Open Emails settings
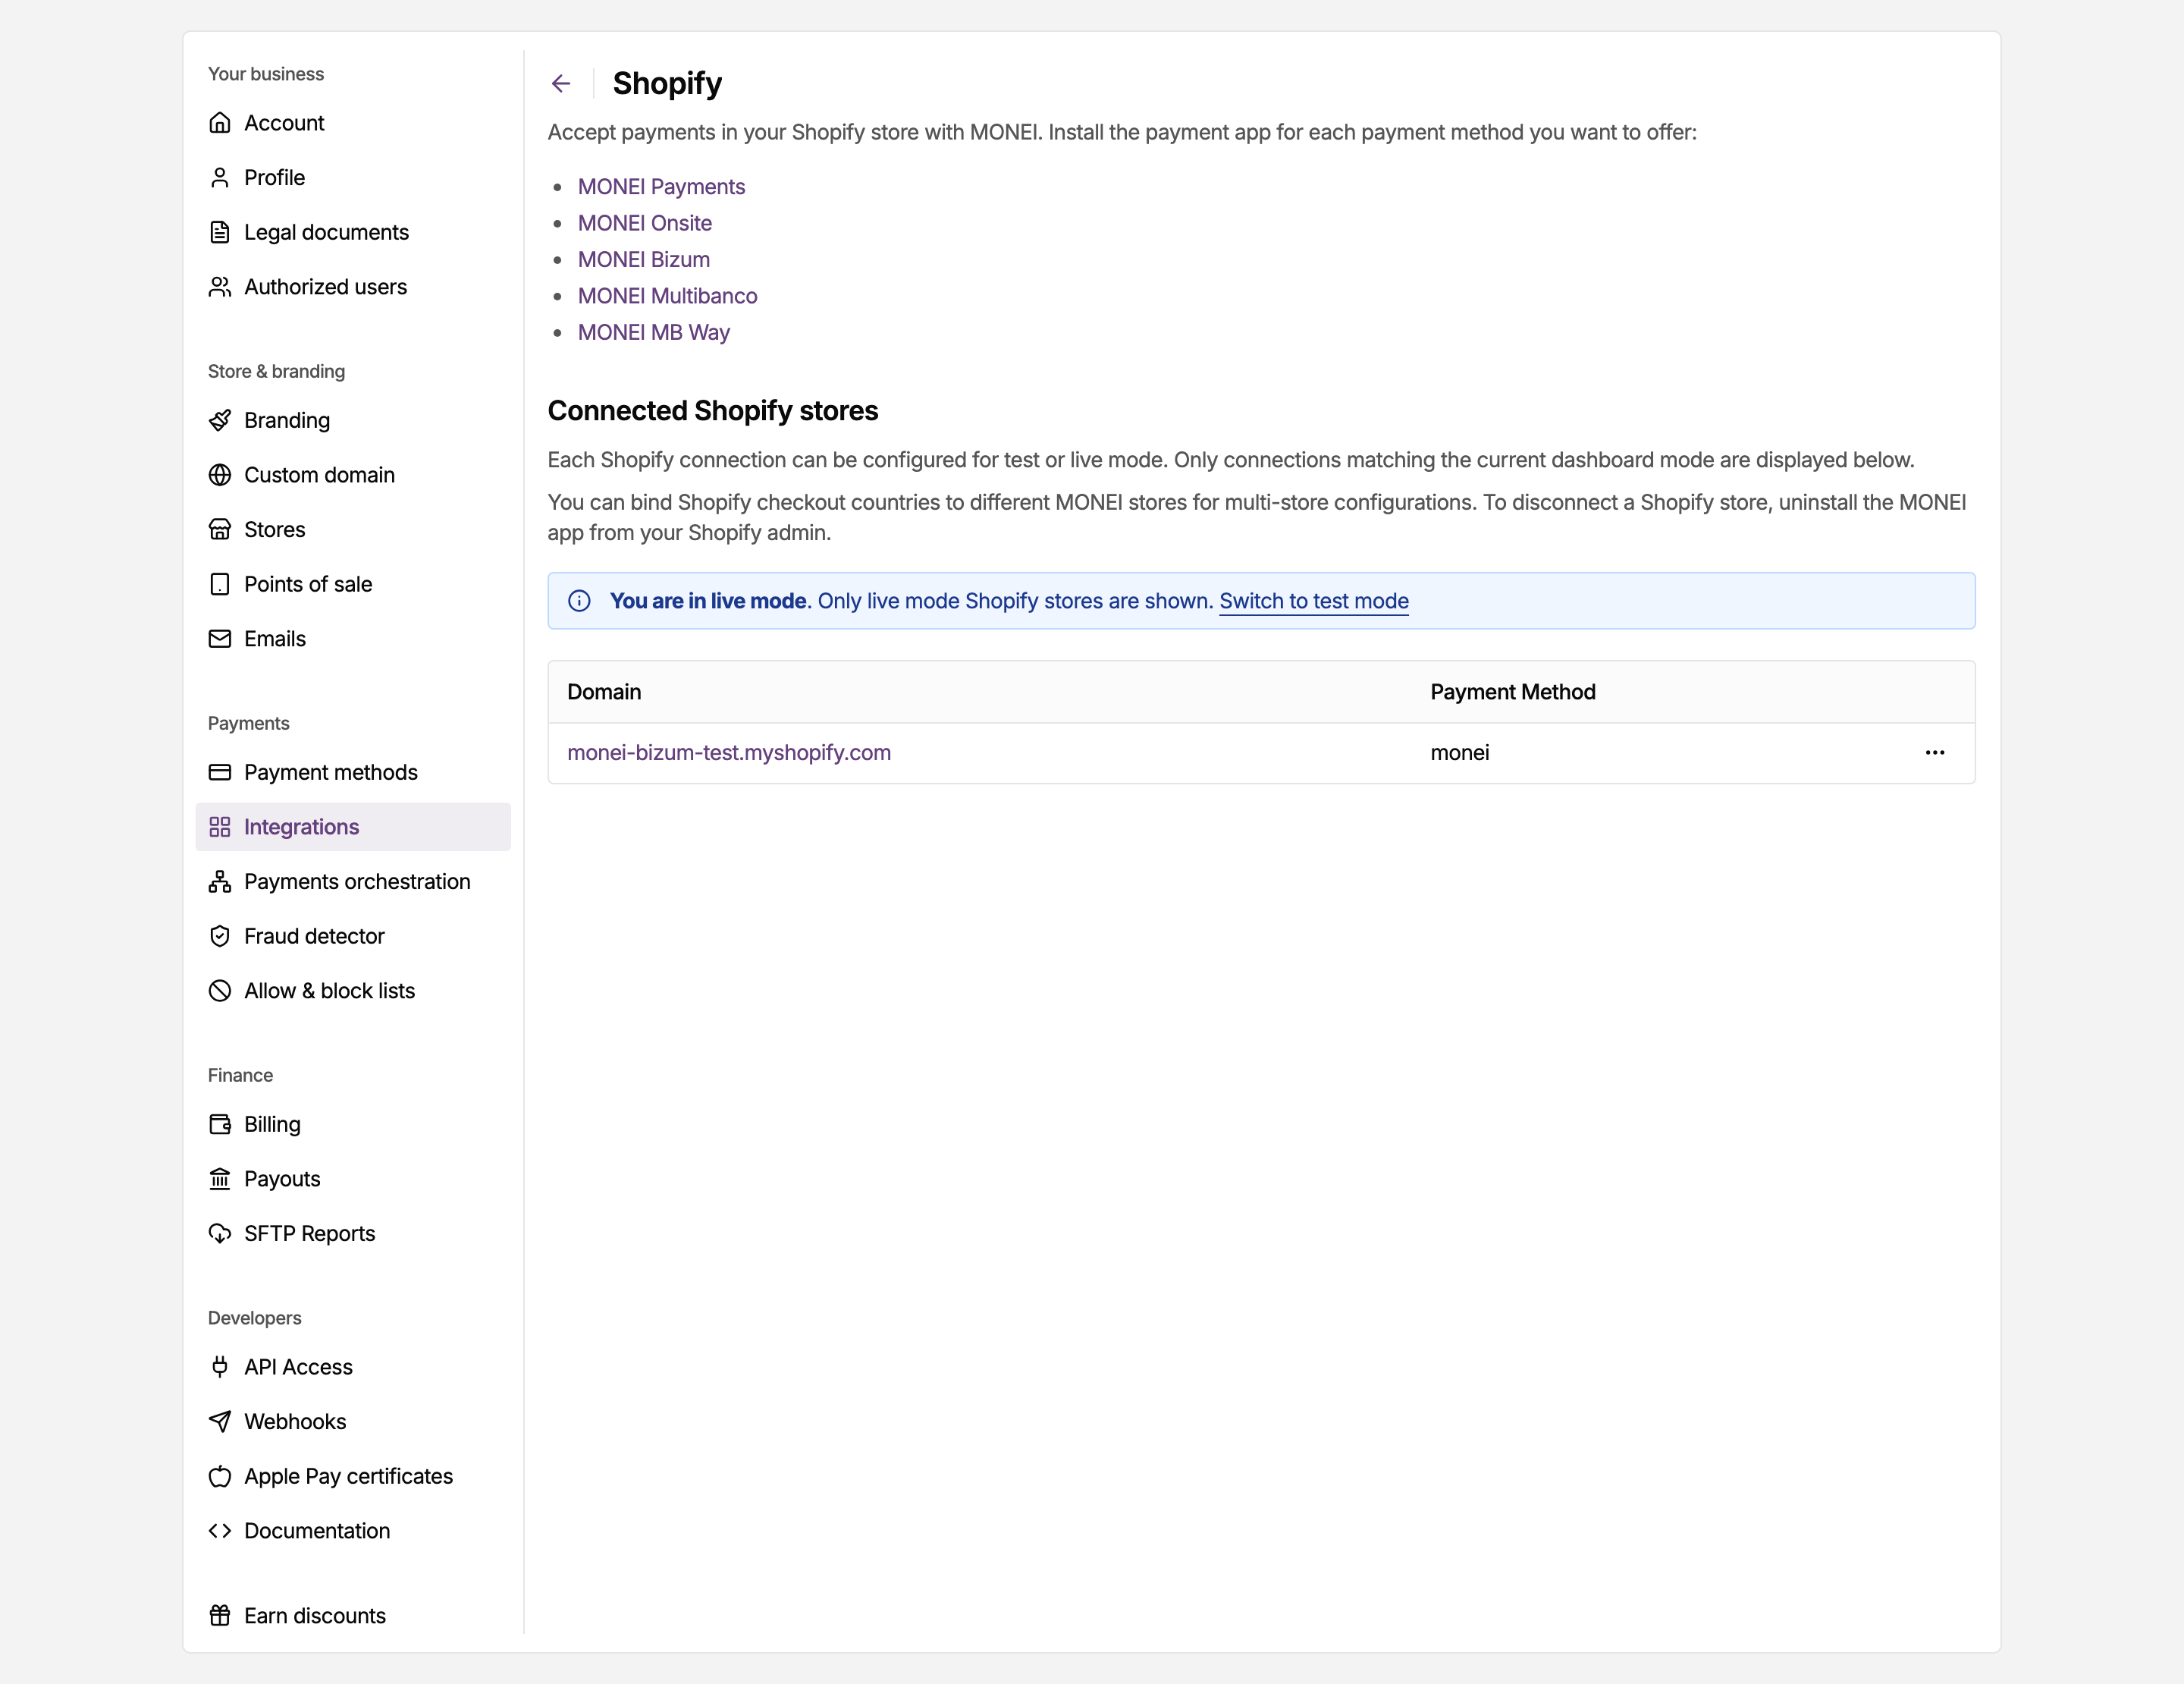Screen dimensions: 2184x1684 [x=353, y=639]
